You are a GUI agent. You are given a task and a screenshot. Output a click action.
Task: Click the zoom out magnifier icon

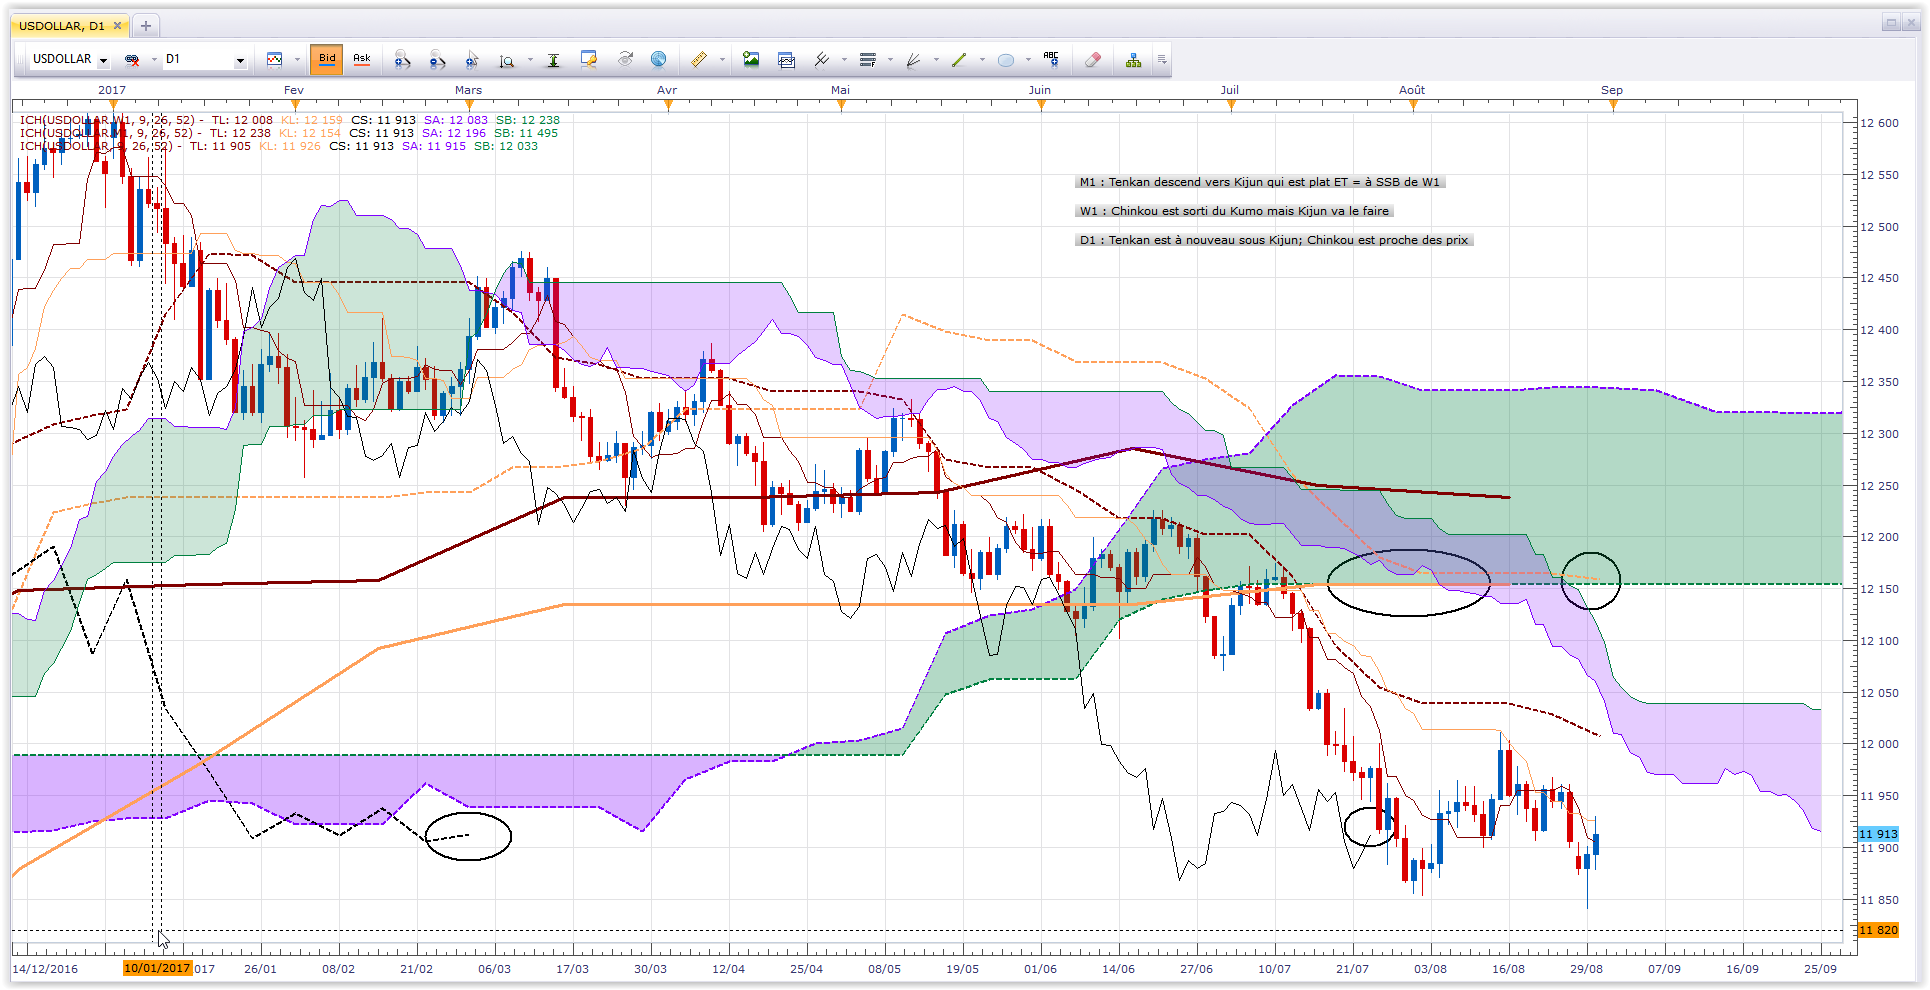click(437, 60)
